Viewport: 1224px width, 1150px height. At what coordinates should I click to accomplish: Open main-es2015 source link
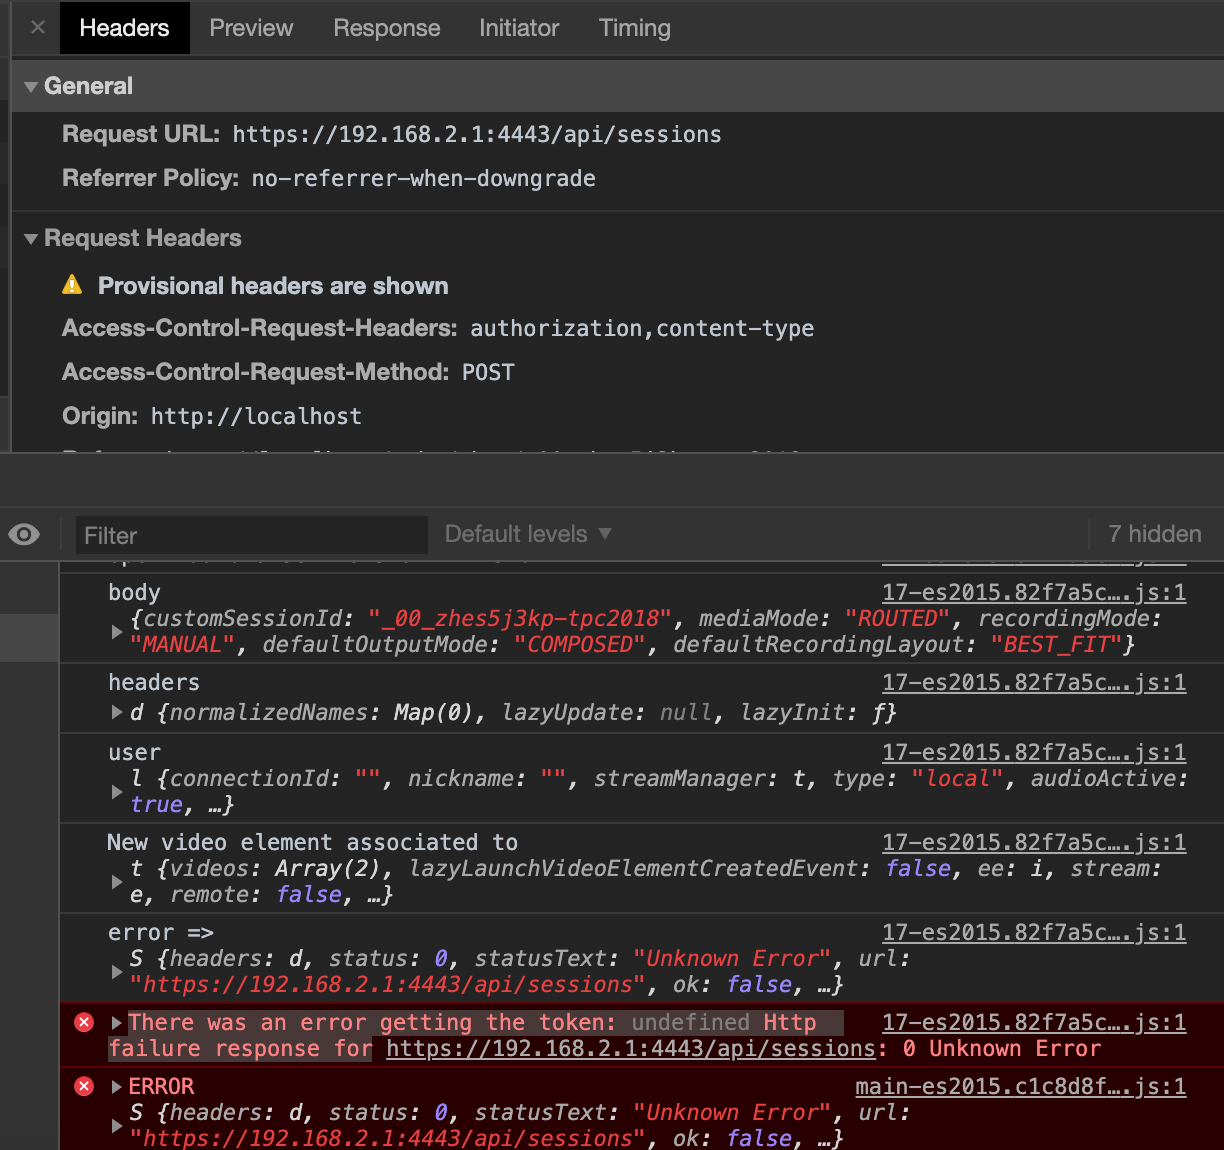(1021, 1087)
